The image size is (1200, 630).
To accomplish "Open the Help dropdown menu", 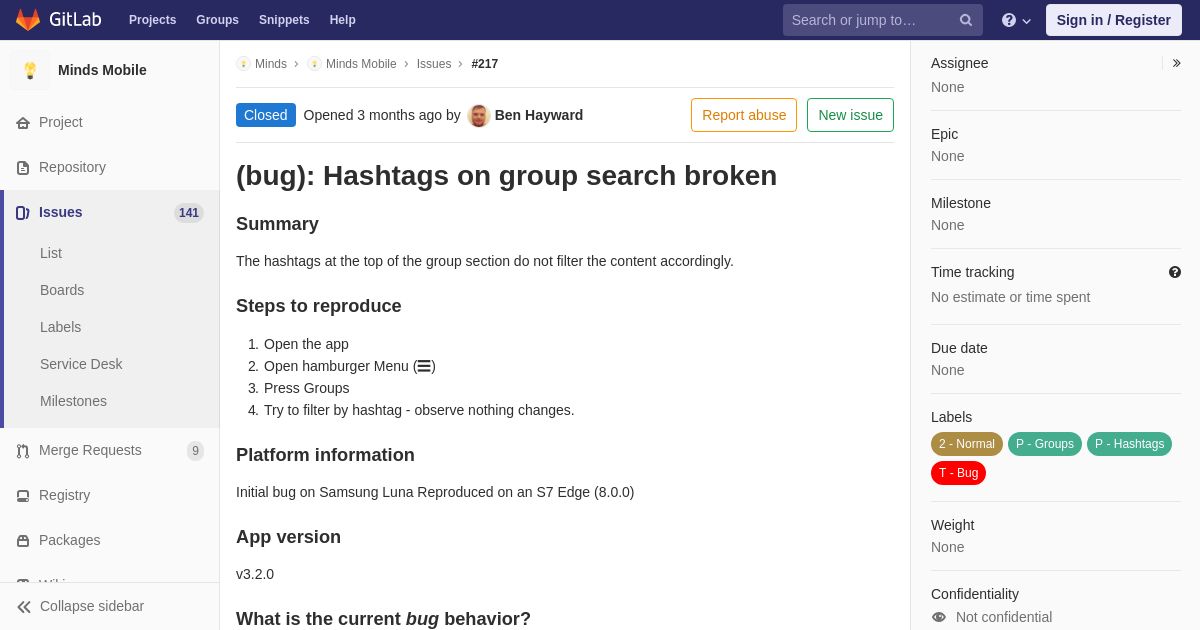I will pos(1015,20).
